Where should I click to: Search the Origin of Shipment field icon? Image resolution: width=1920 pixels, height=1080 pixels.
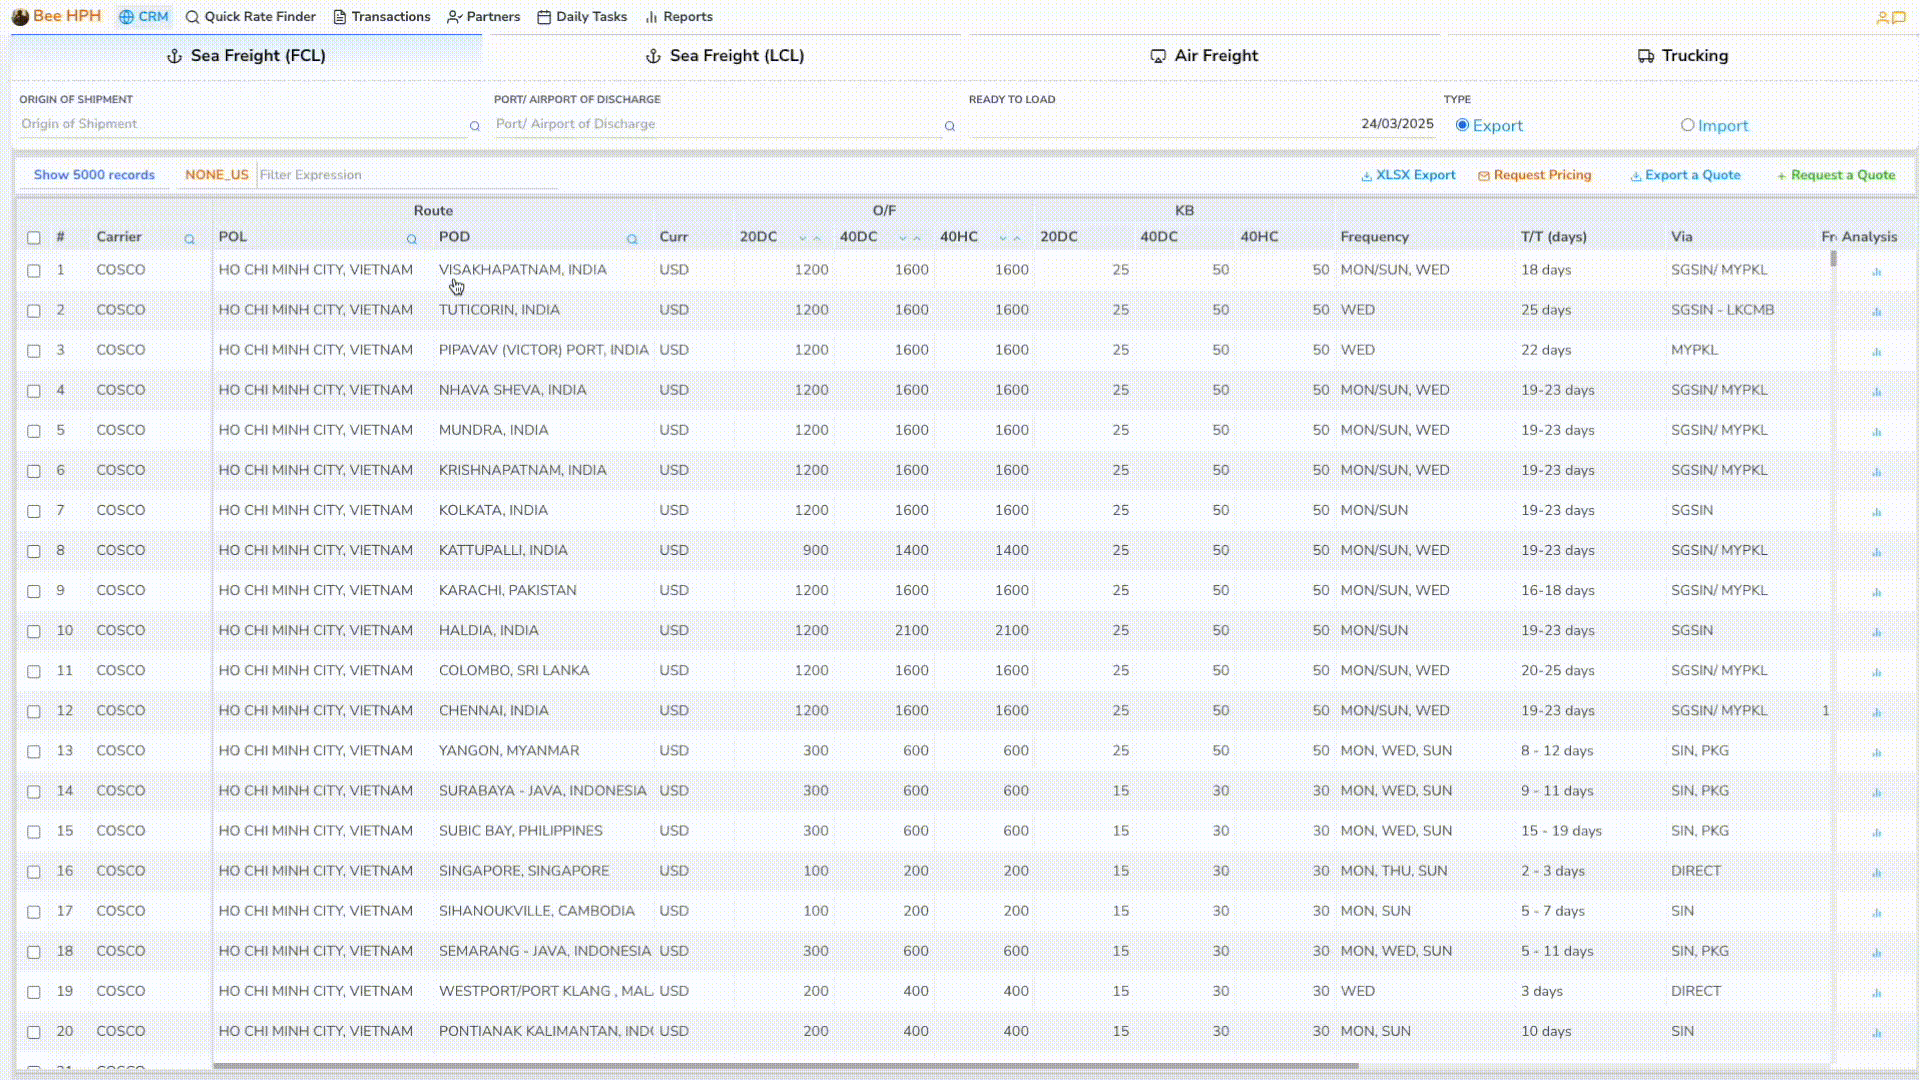click(475, 126)
